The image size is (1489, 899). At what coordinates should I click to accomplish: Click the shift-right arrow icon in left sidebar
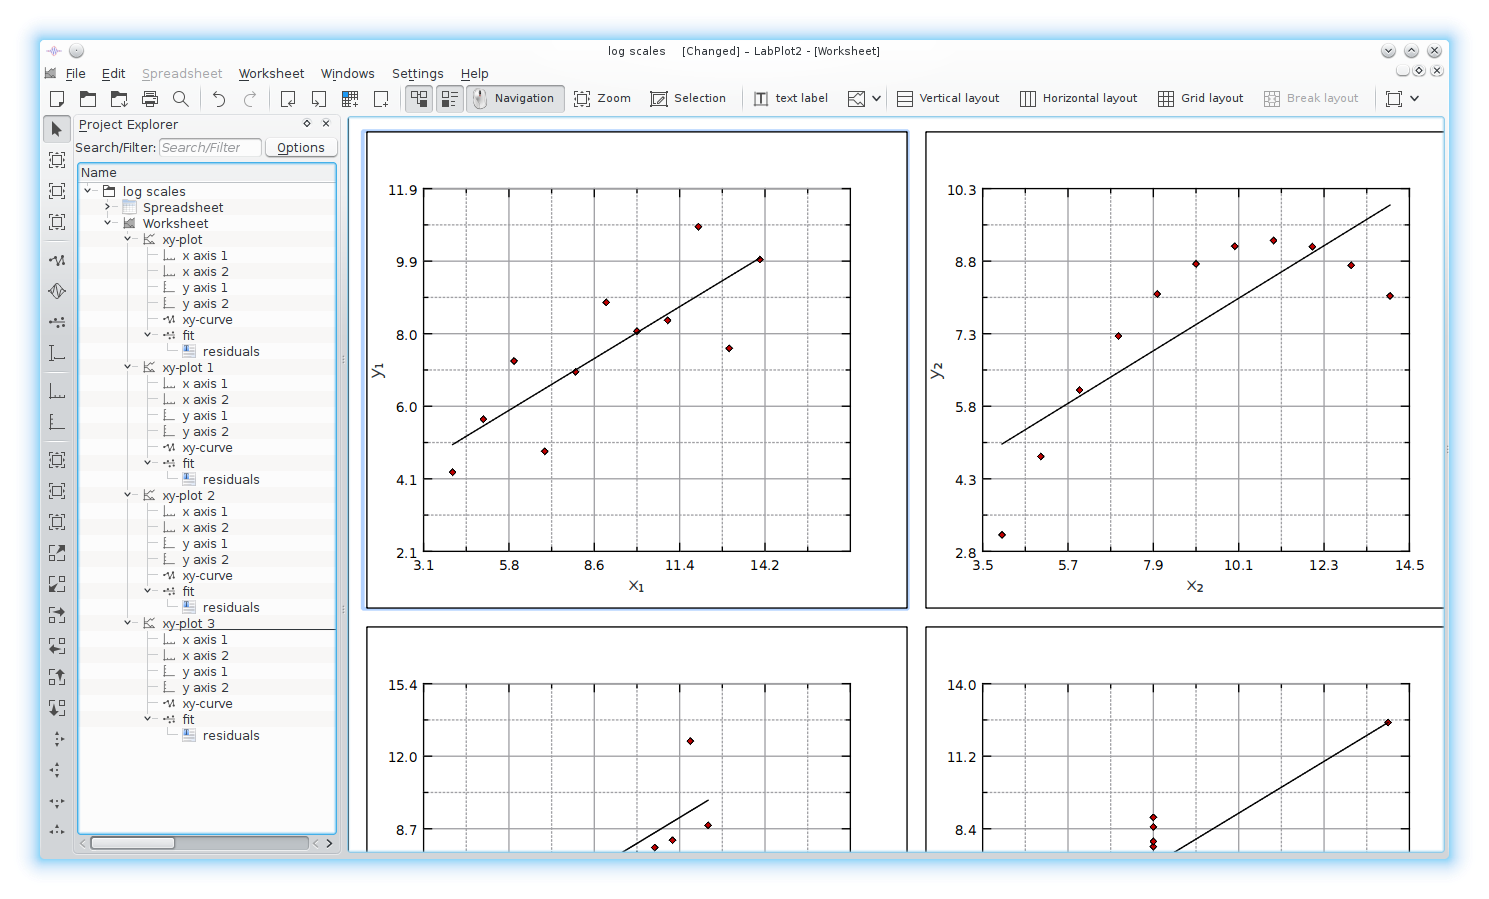57,615
